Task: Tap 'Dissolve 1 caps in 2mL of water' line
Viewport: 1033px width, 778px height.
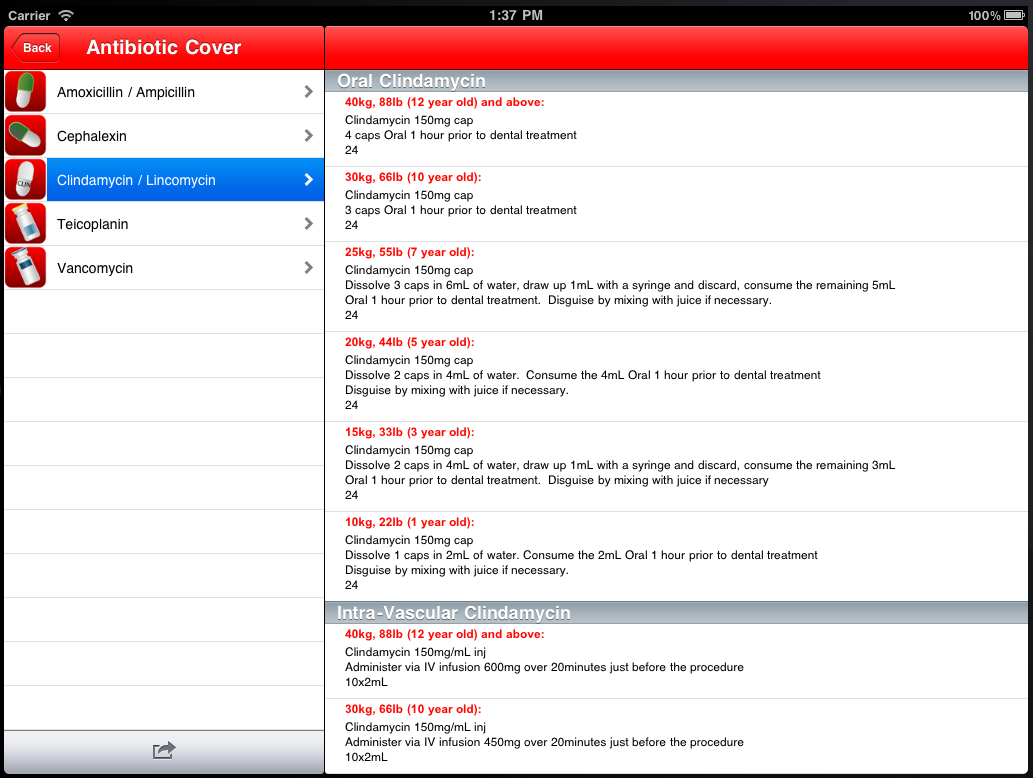Action: pyautogui.click(x=581, y=555)
